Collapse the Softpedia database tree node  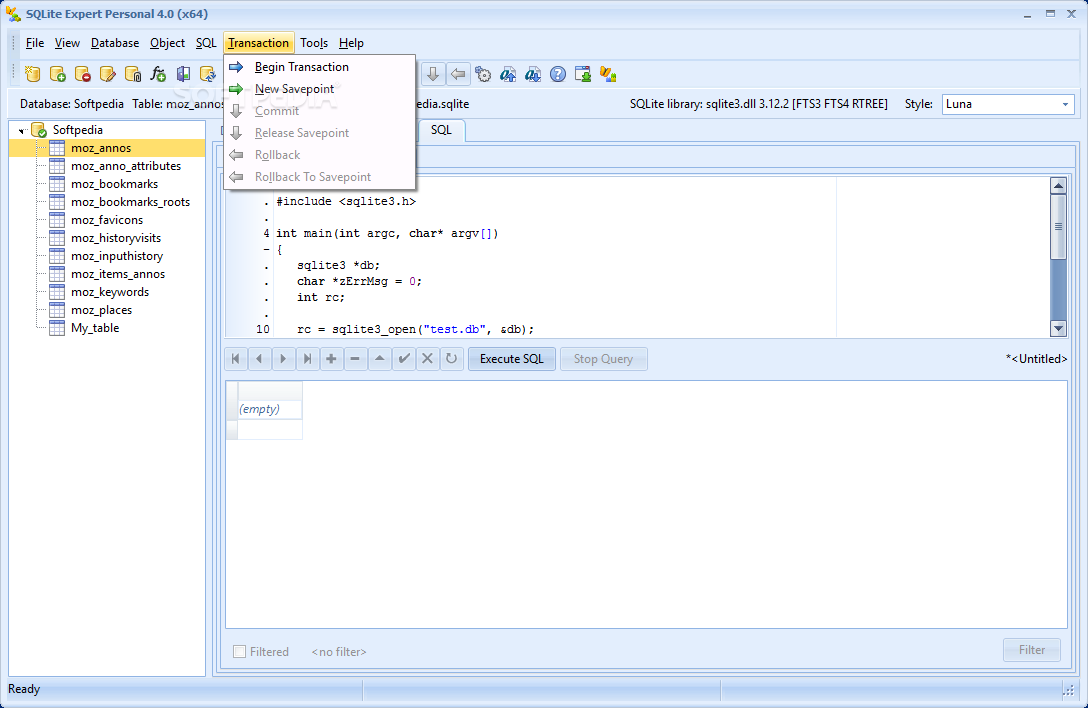(22, 130)
